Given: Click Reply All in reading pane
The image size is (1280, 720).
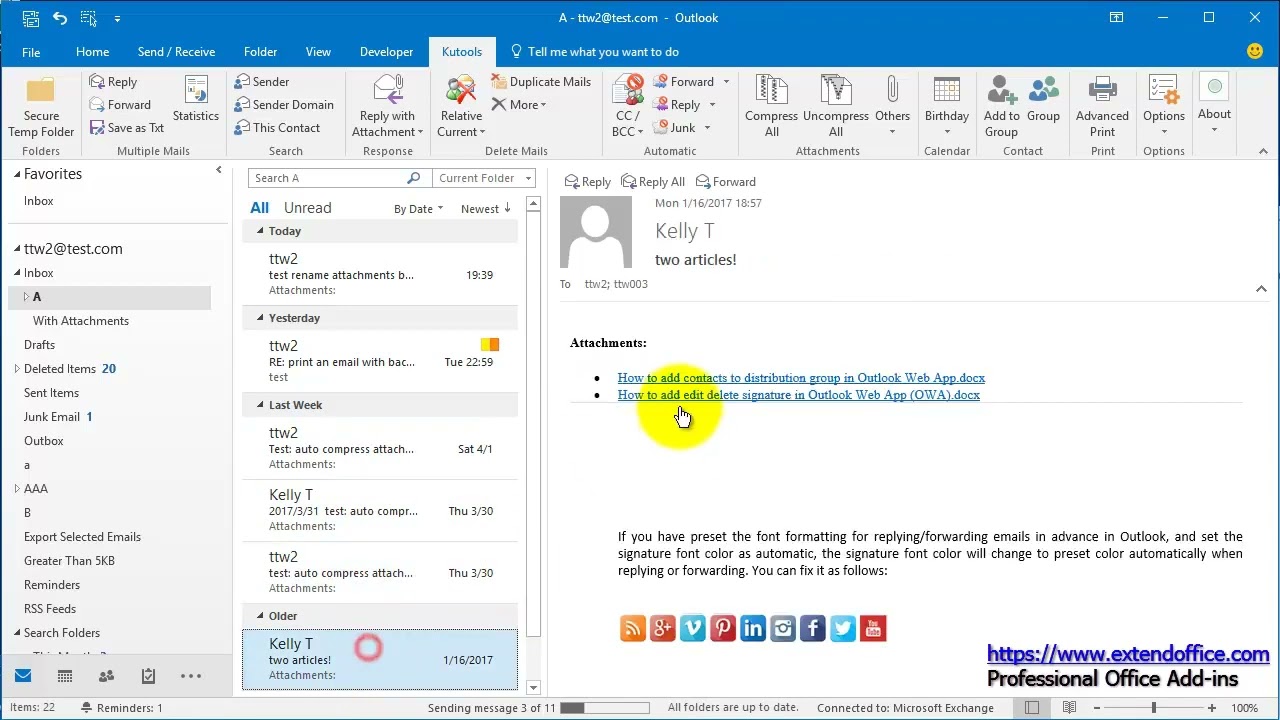Looking at the screenshot, I should click(653, 182).
